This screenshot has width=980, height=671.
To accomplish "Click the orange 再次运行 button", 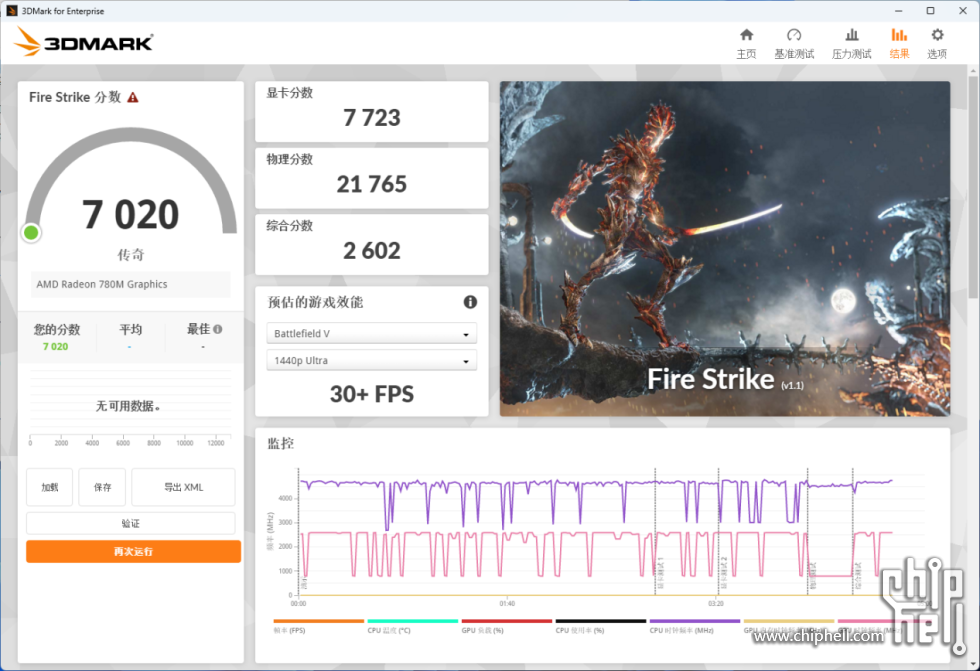I will 133,551.
